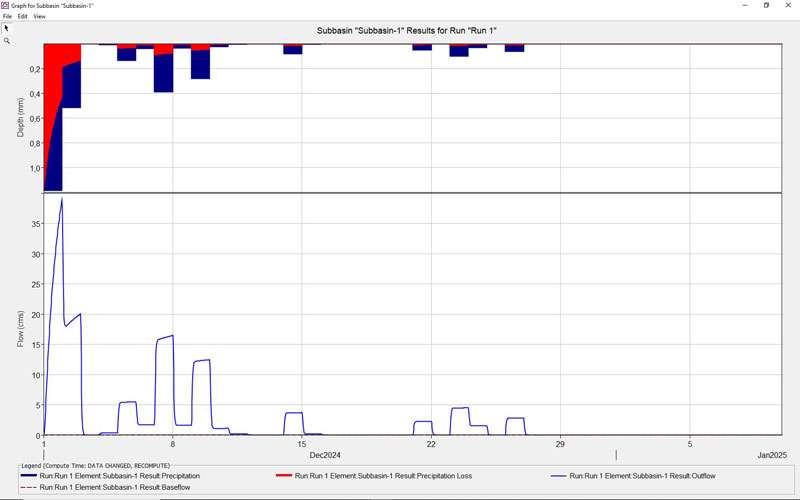
Task: Click the Jan2025 time axis label
Action: 771,455
